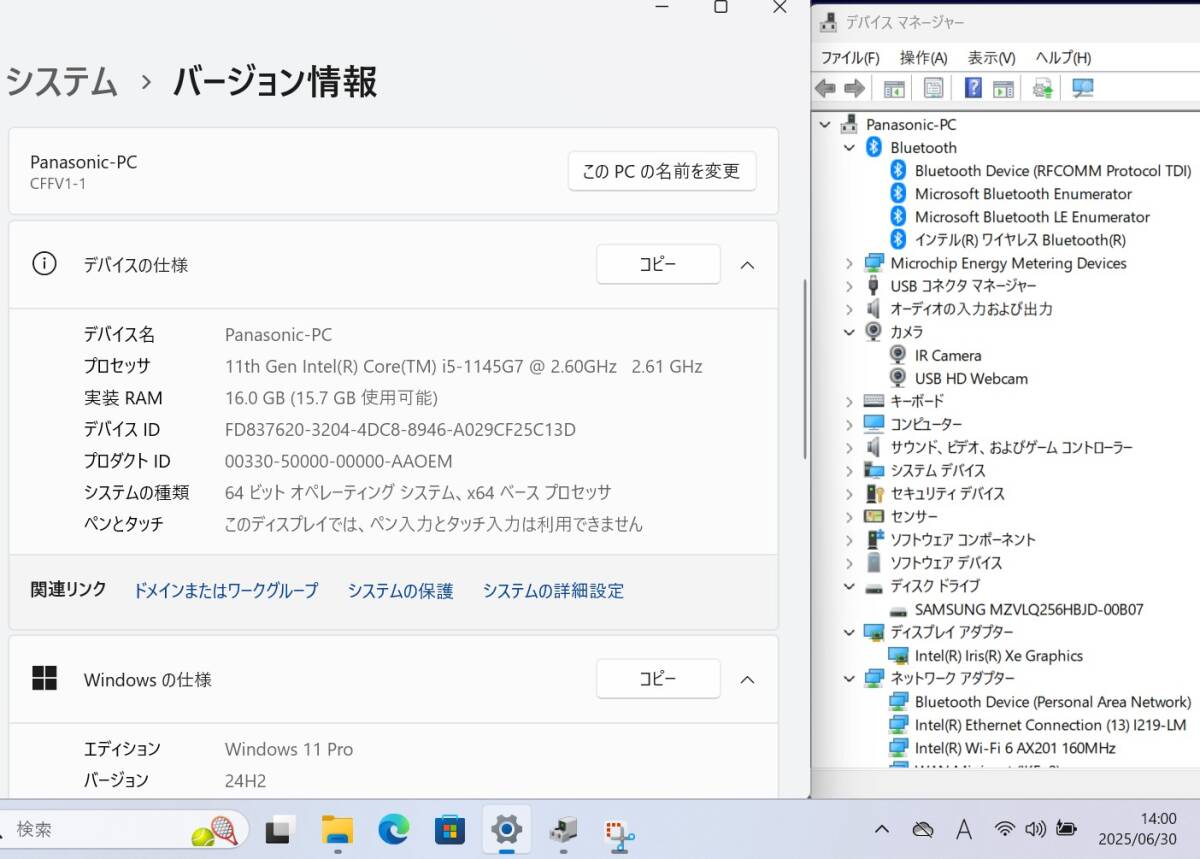Click the コピー button for デバイスの仕様
Screen dimensions: 1200x859
pyautogui.click(x=657, y=265)
